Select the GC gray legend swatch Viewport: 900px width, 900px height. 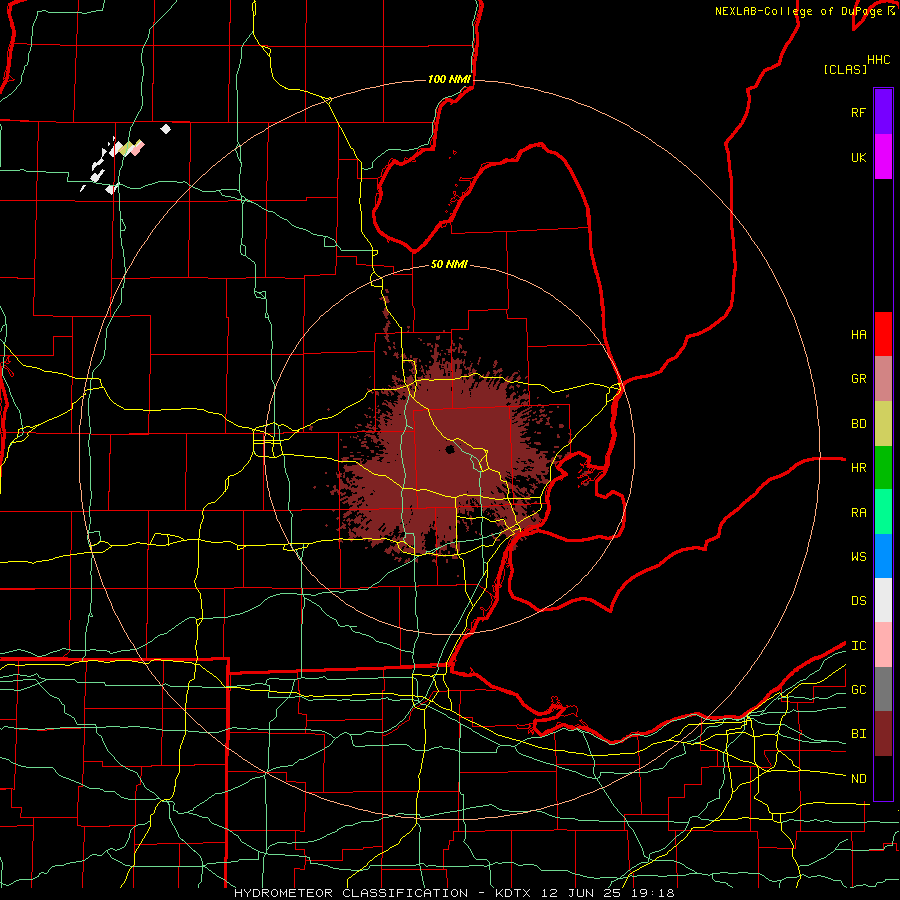(x=883, y=689)
